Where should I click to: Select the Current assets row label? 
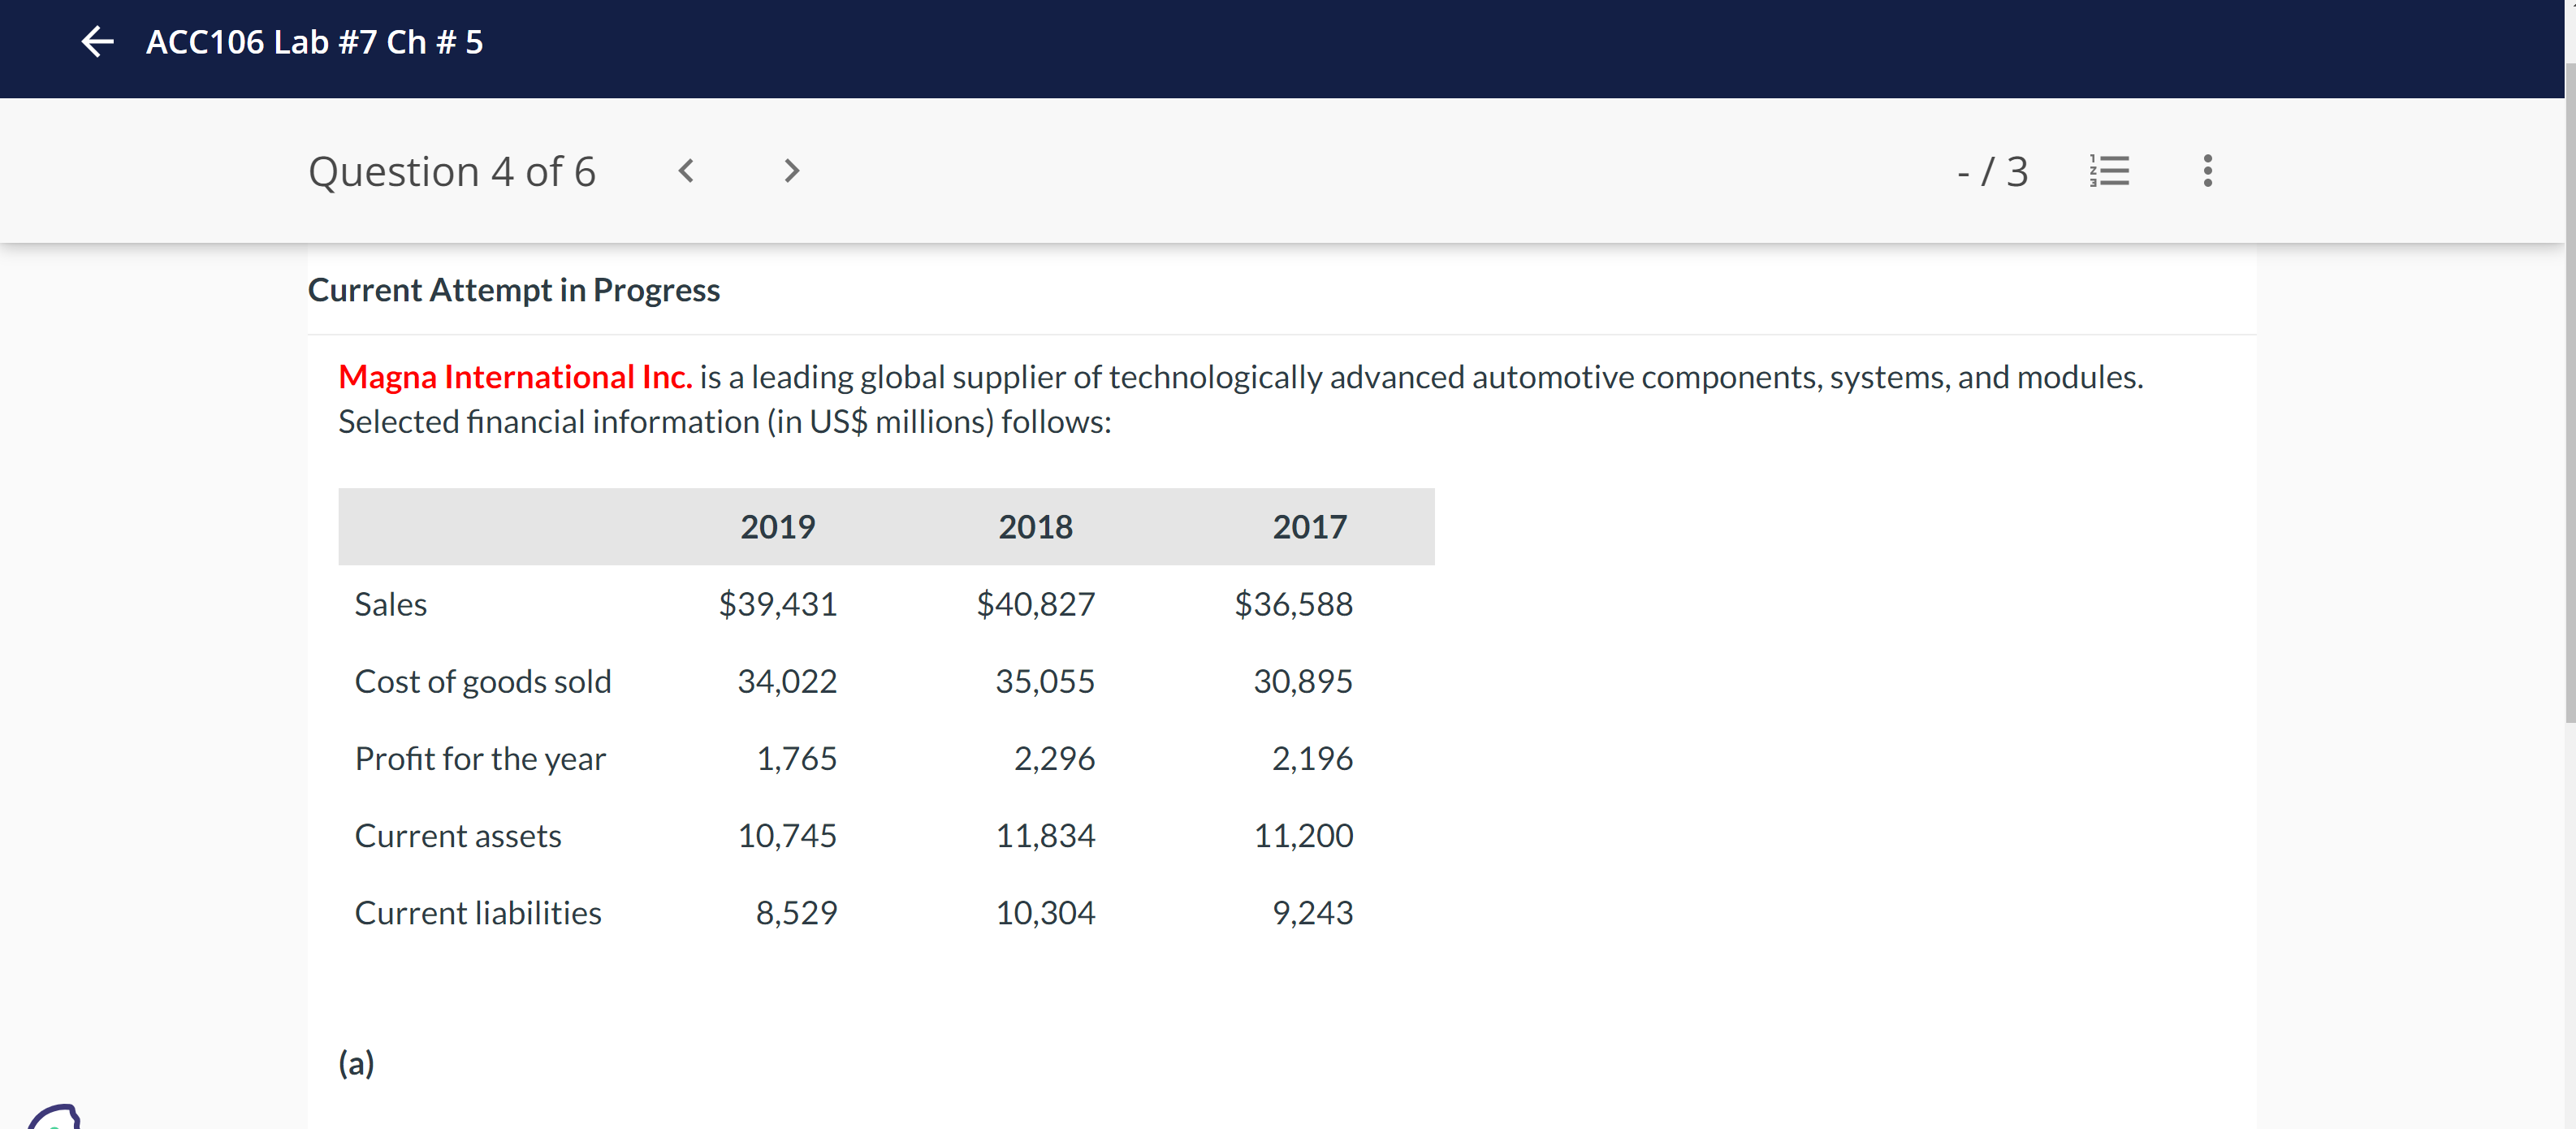tap(458, 836)
